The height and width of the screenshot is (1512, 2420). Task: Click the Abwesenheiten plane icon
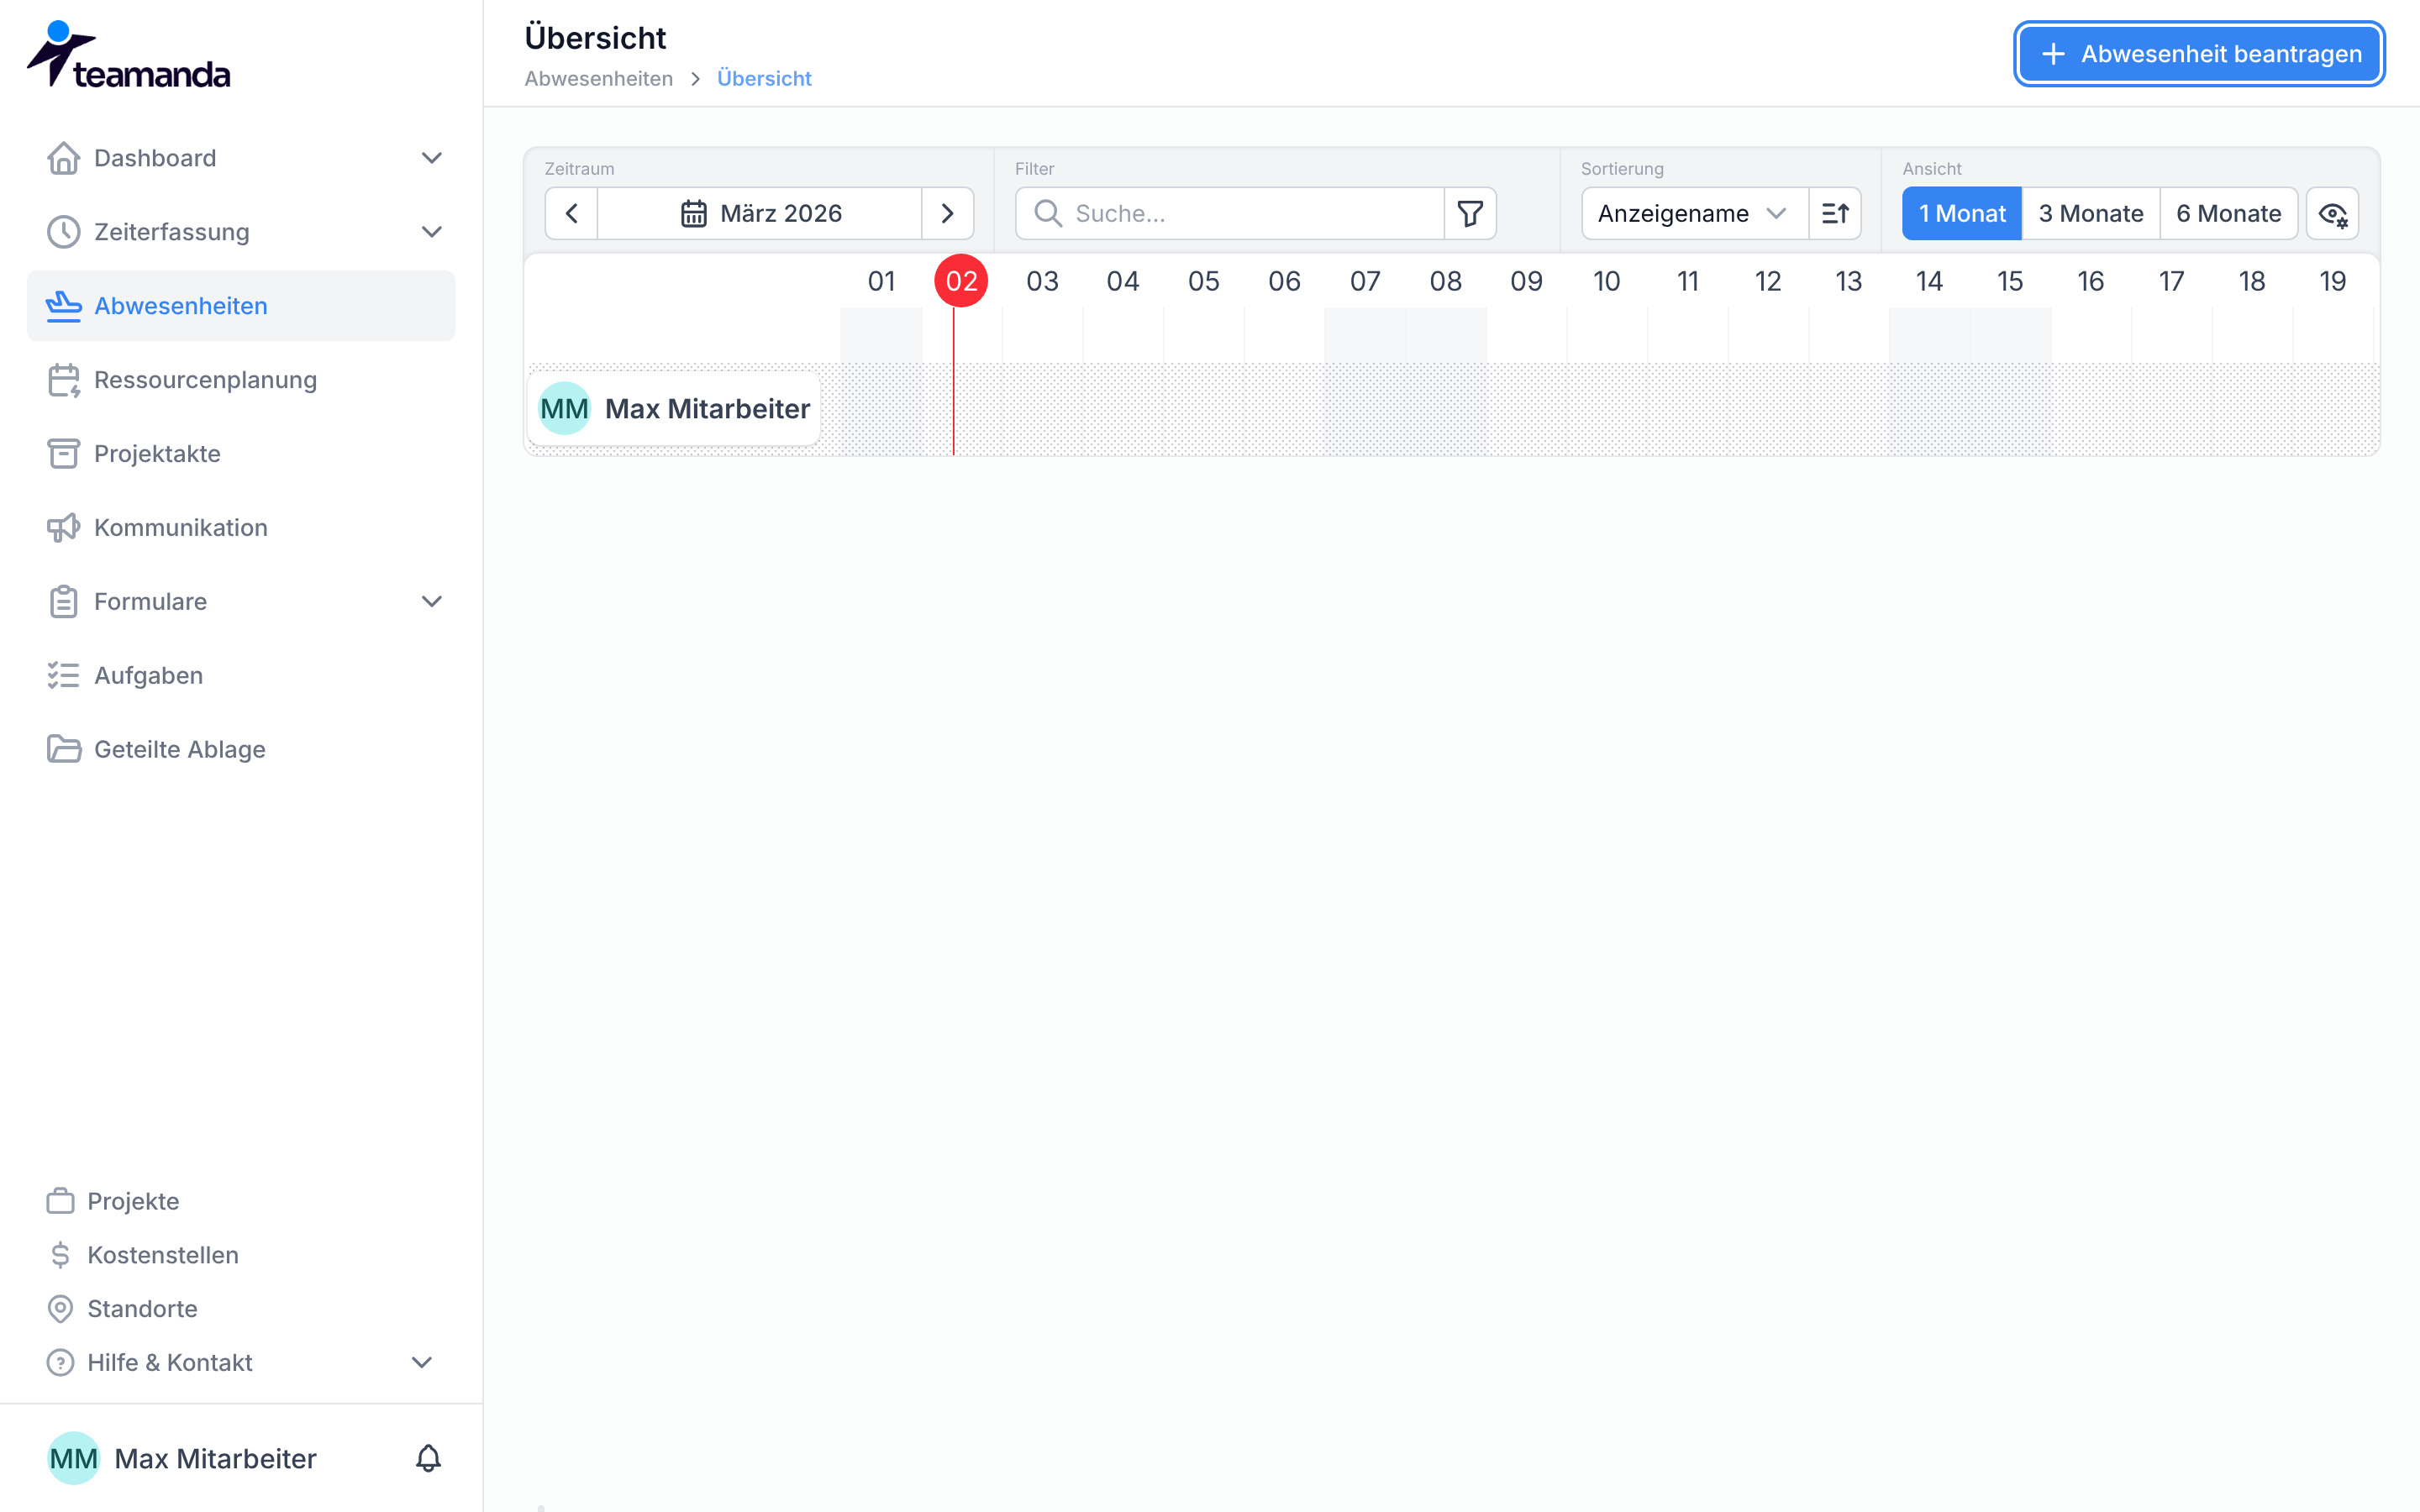63,306
